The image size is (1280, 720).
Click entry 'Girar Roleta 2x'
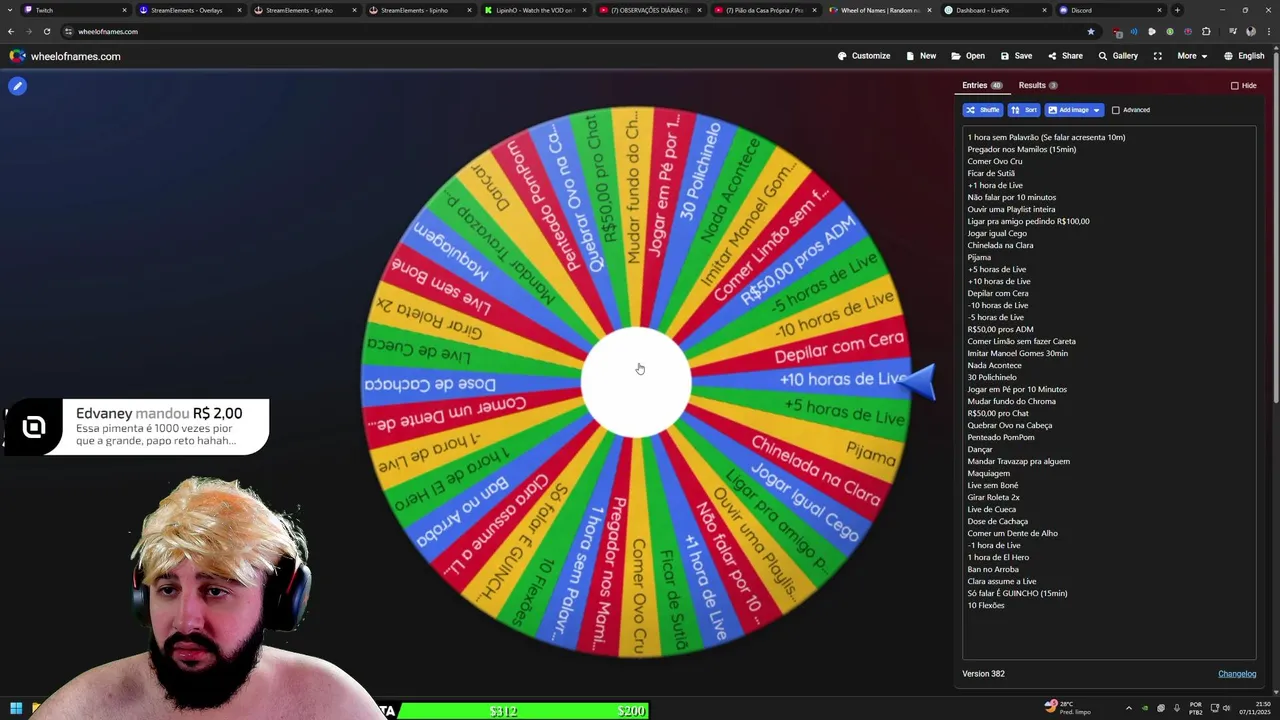click(x=994, y=497)
